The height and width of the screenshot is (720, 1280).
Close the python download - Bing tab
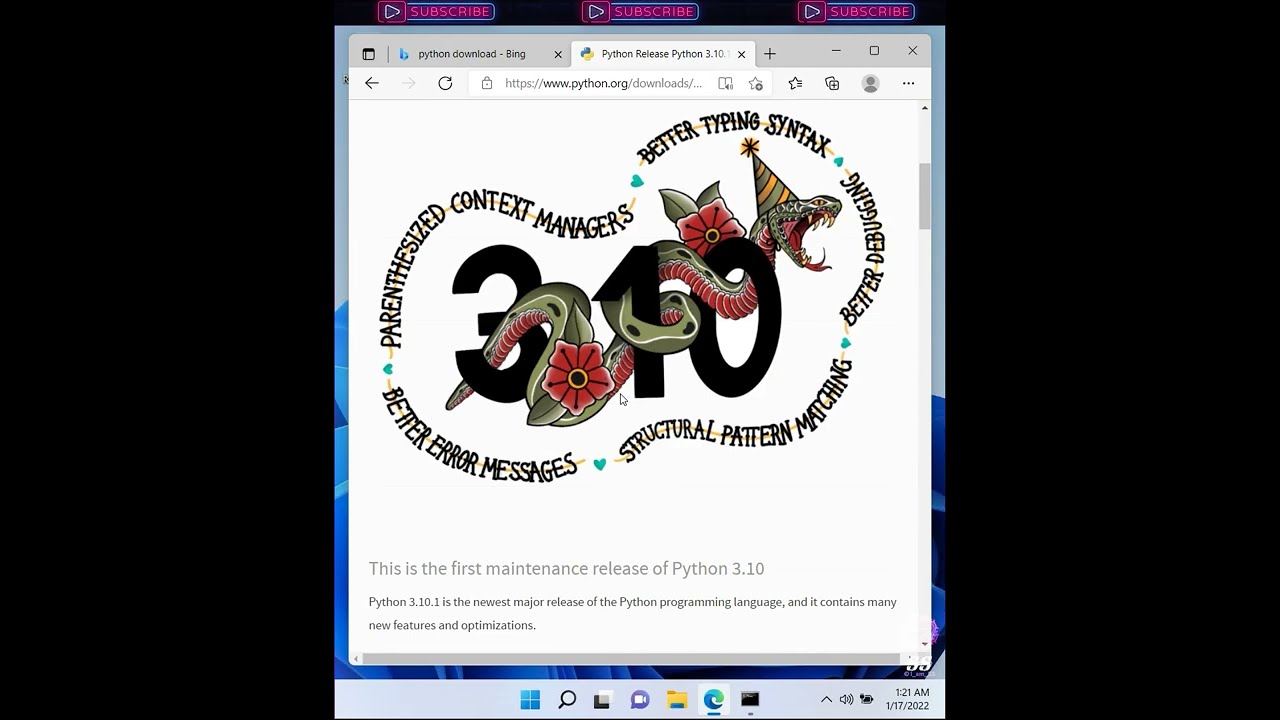tap(558, 54)
